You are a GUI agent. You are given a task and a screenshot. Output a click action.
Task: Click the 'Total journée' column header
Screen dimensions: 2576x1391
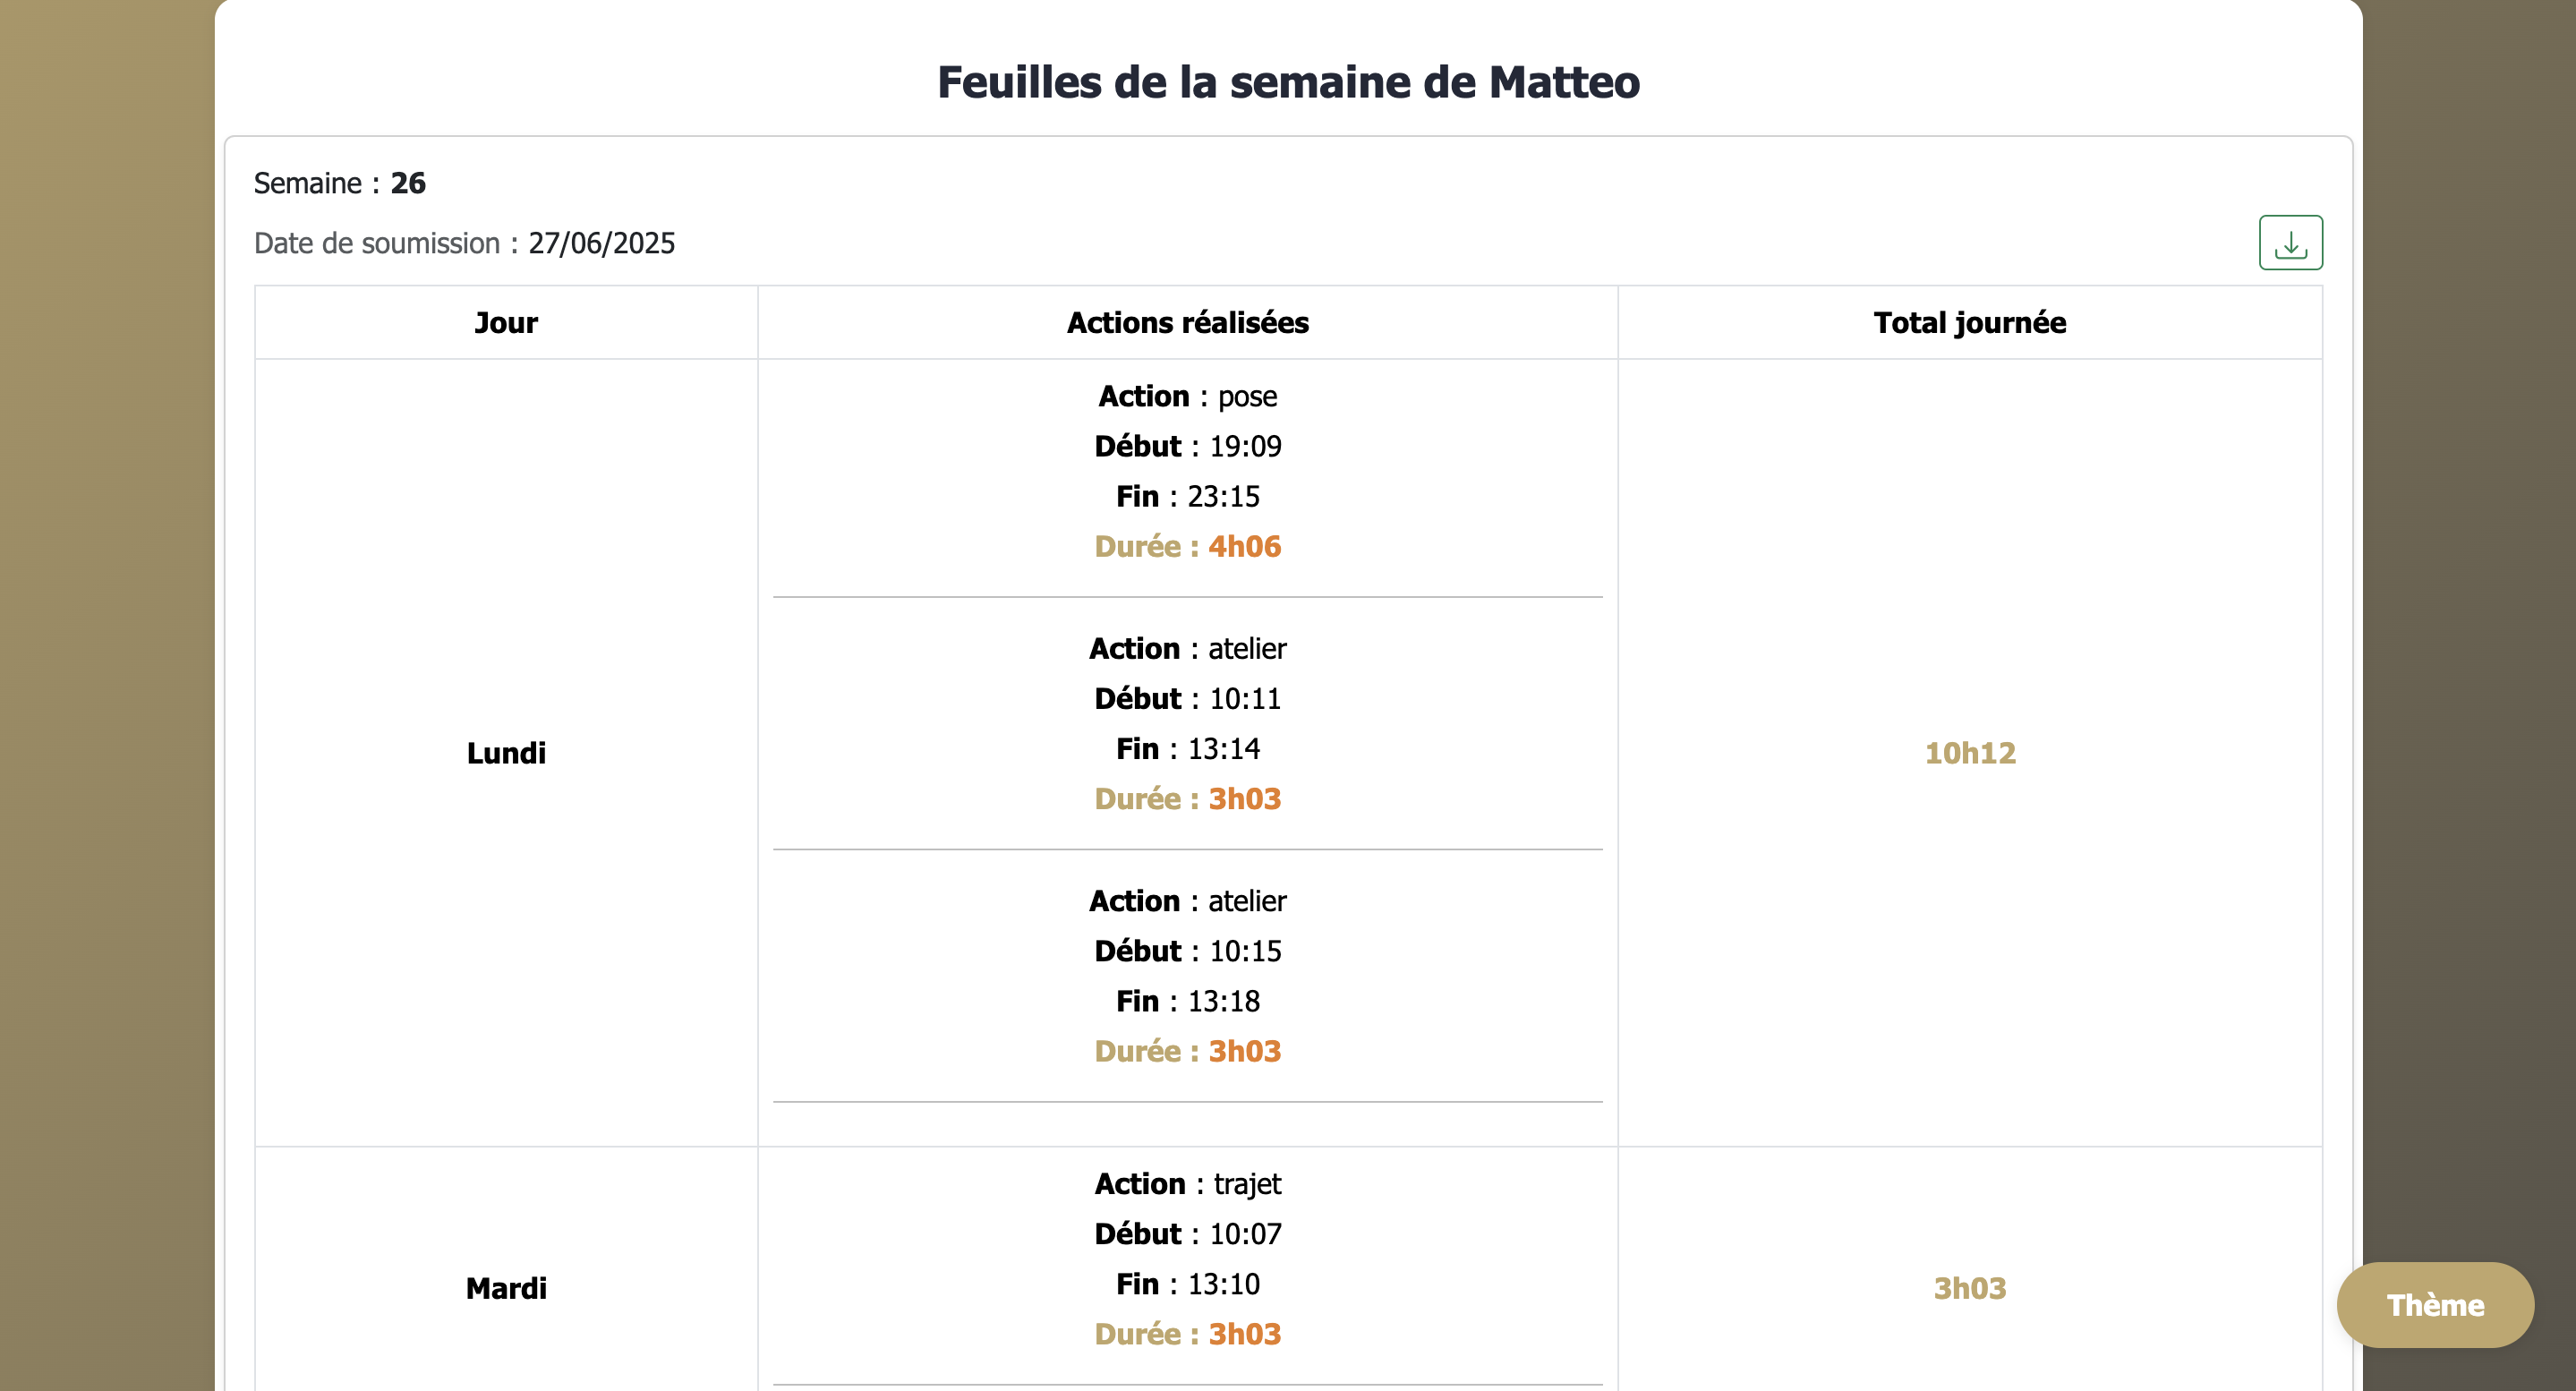[1969, 323]
